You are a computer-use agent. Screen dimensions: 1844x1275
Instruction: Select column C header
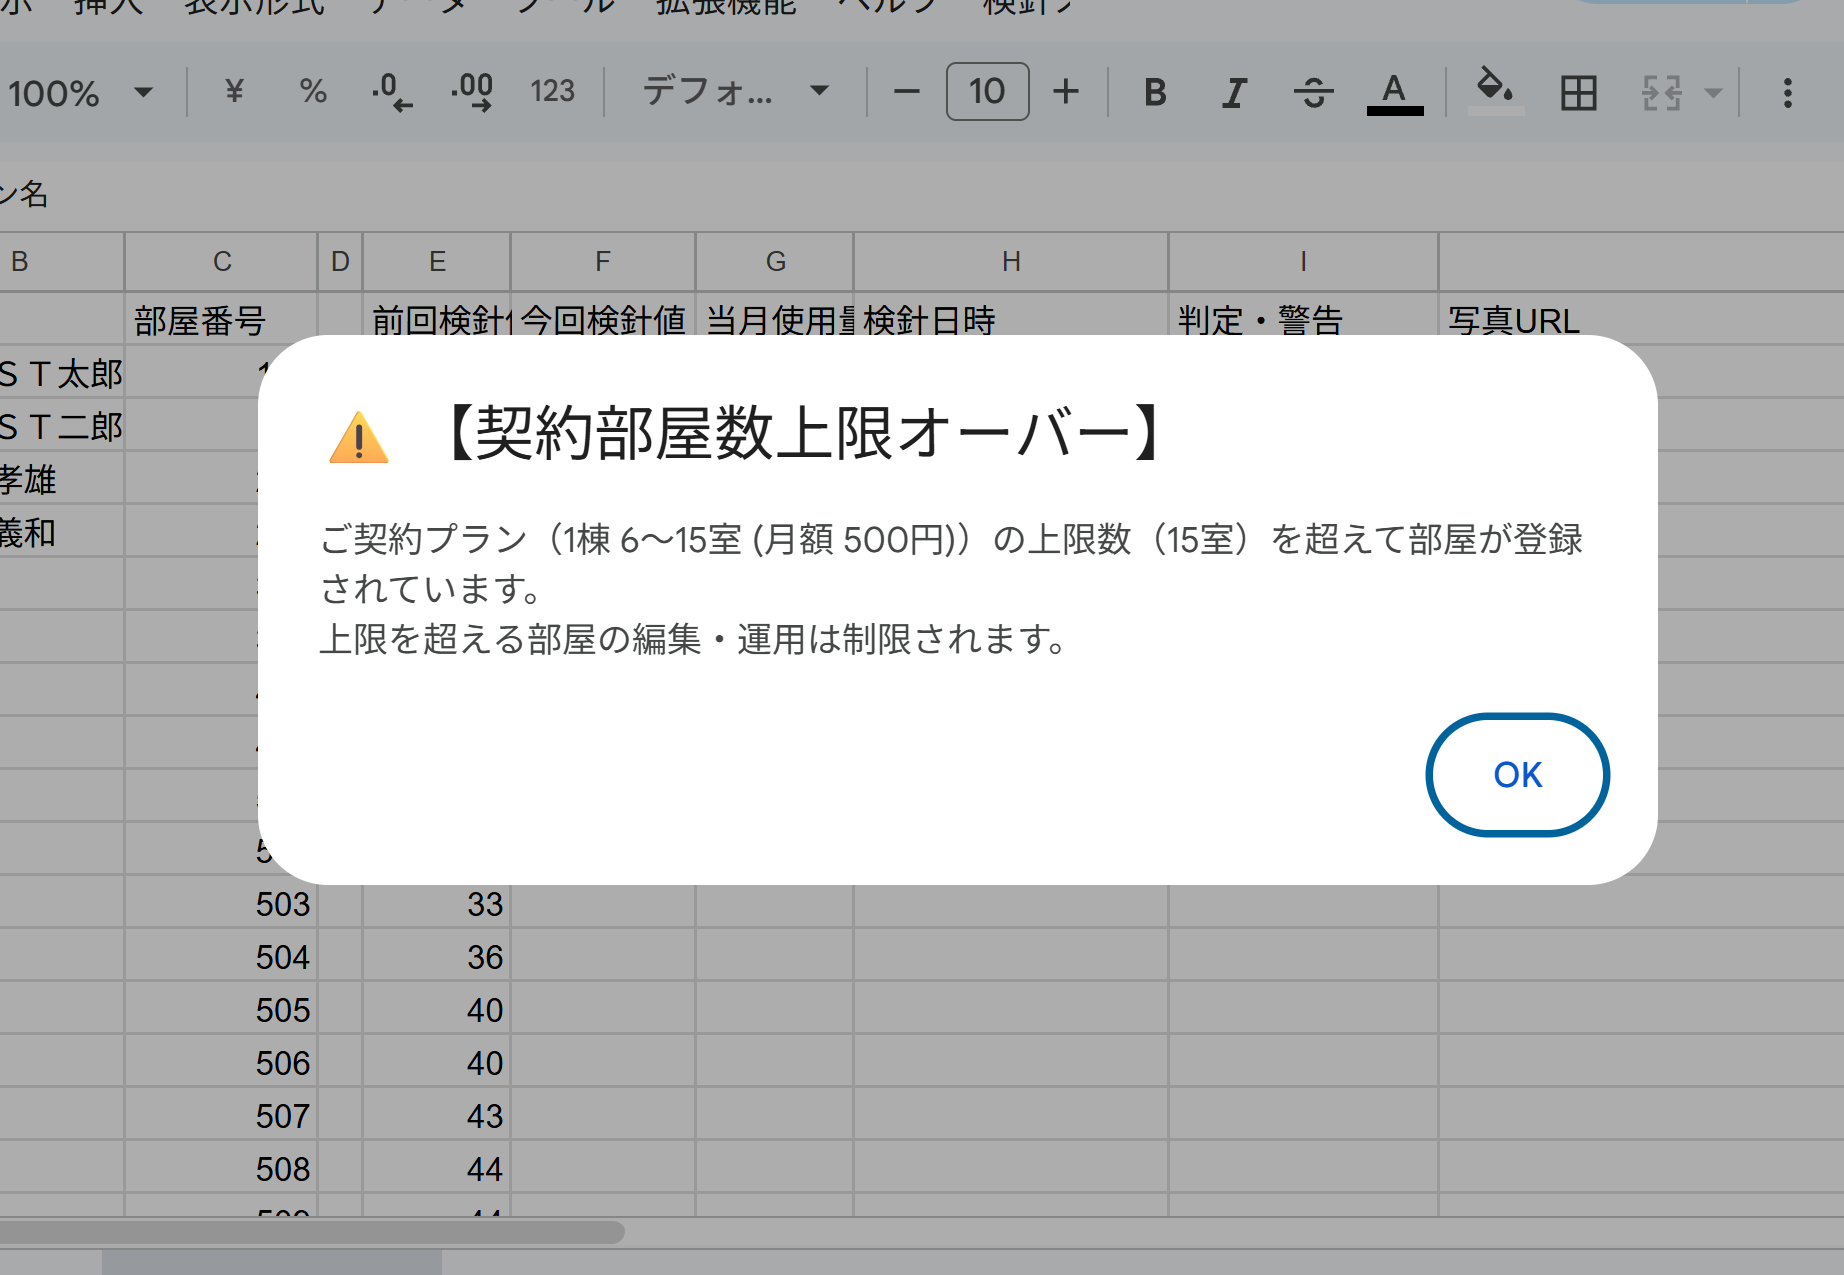pyautogui.click(x=222, y=262)
